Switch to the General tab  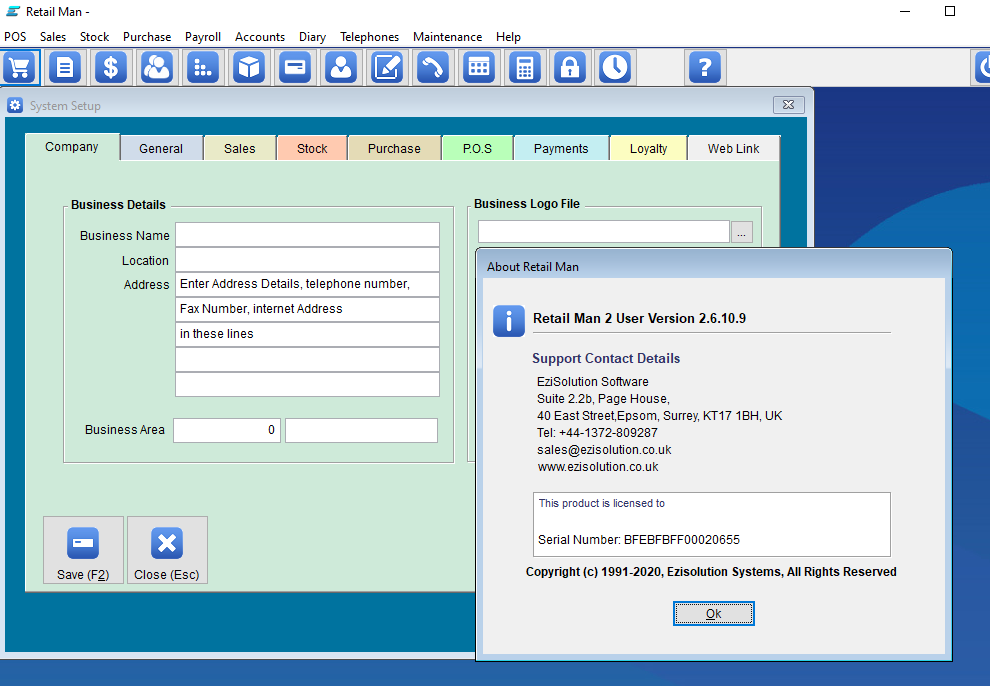click(x=161, y=148)
